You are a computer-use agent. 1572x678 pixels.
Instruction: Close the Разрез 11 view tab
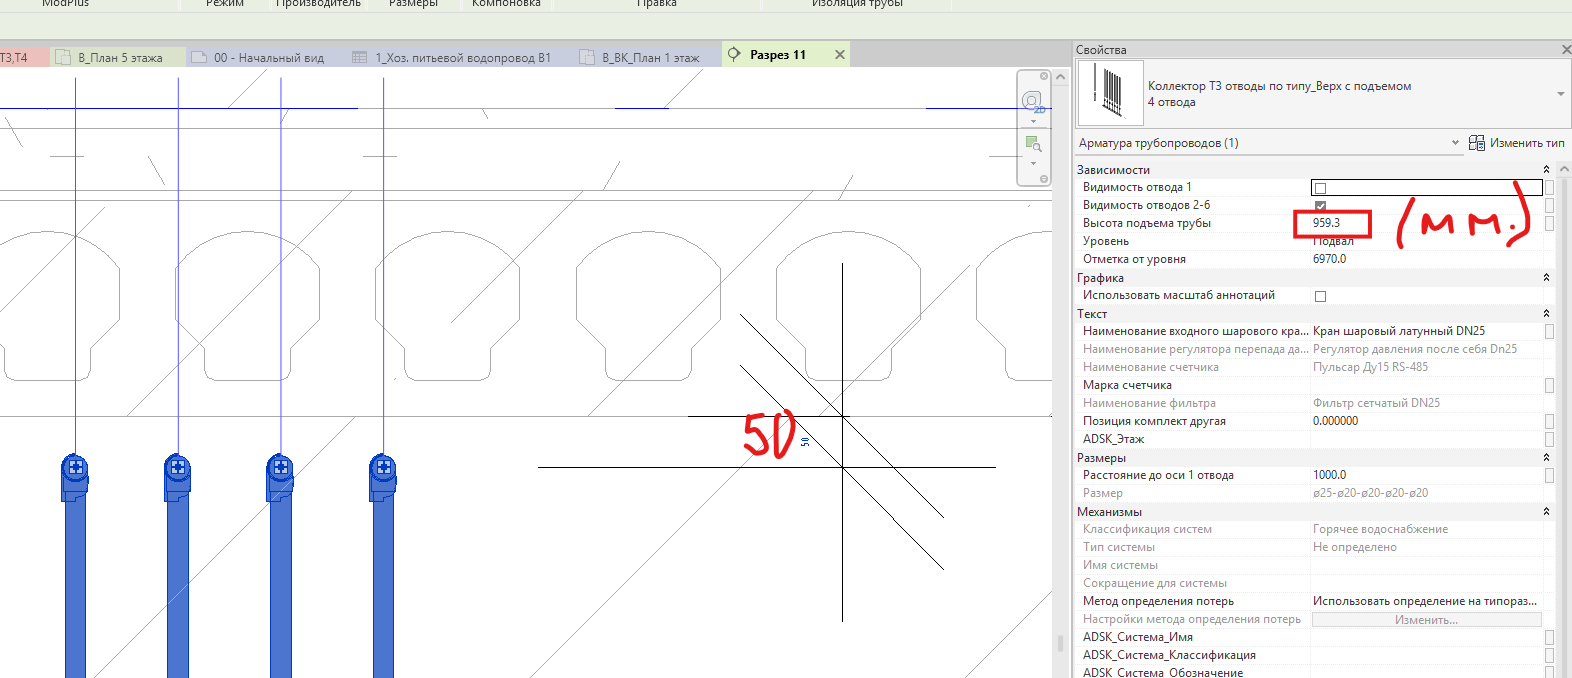coord(840,55)
